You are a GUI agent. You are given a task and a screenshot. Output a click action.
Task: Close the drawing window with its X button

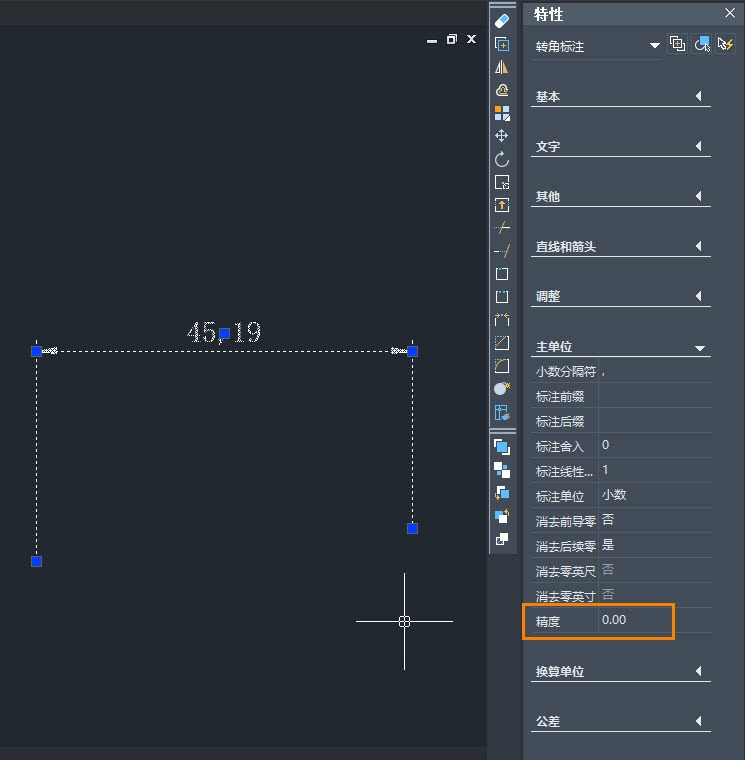(x=472, y=39)
